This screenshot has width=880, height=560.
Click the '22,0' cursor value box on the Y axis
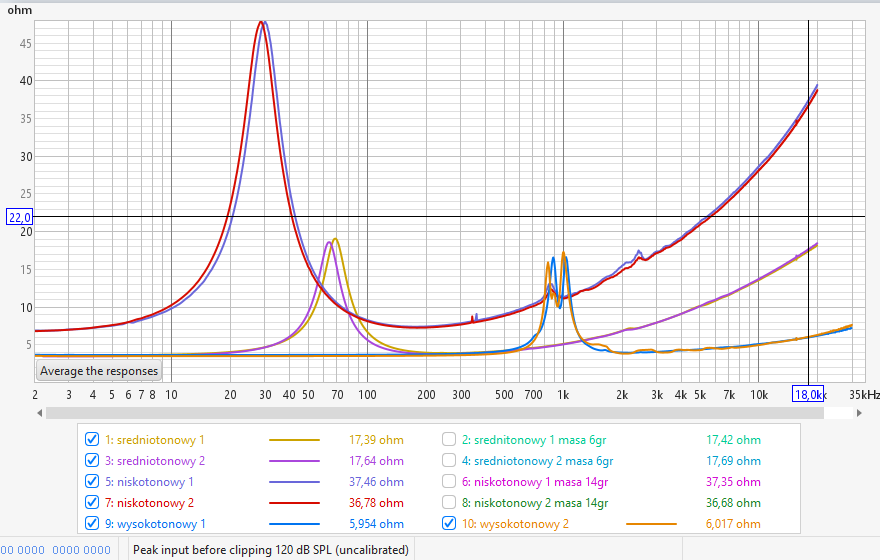[20, 217]
